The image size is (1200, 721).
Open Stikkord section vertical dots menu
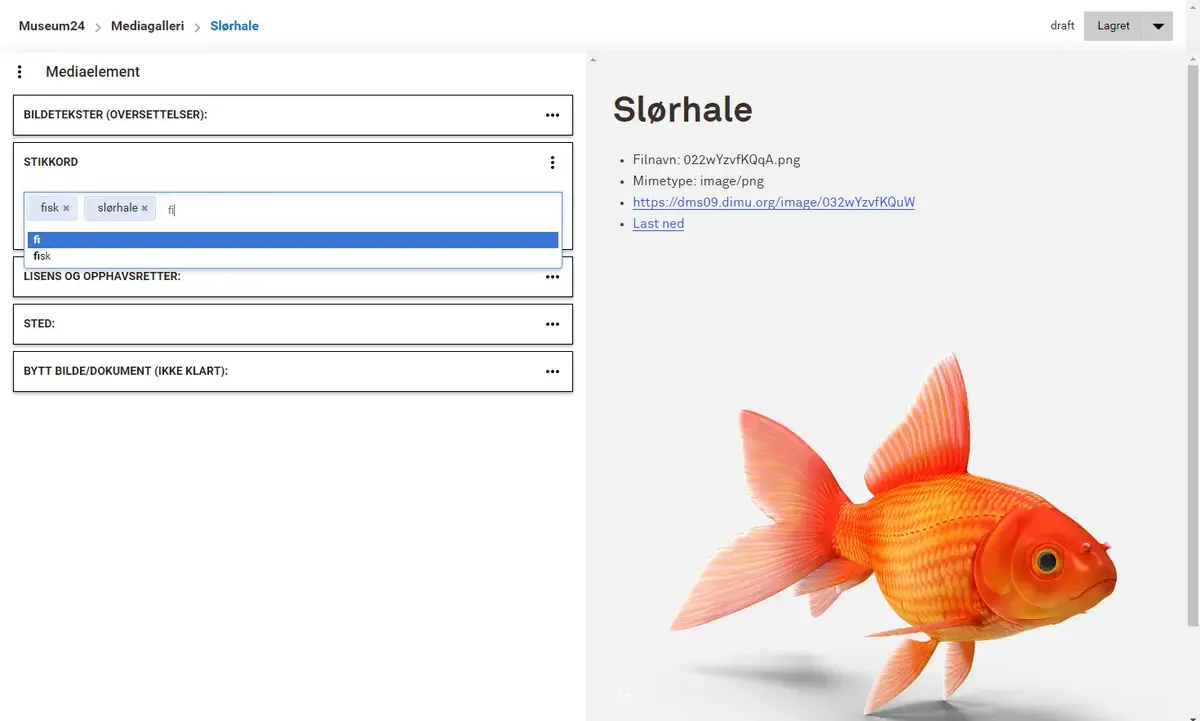[x=552, y=162]
